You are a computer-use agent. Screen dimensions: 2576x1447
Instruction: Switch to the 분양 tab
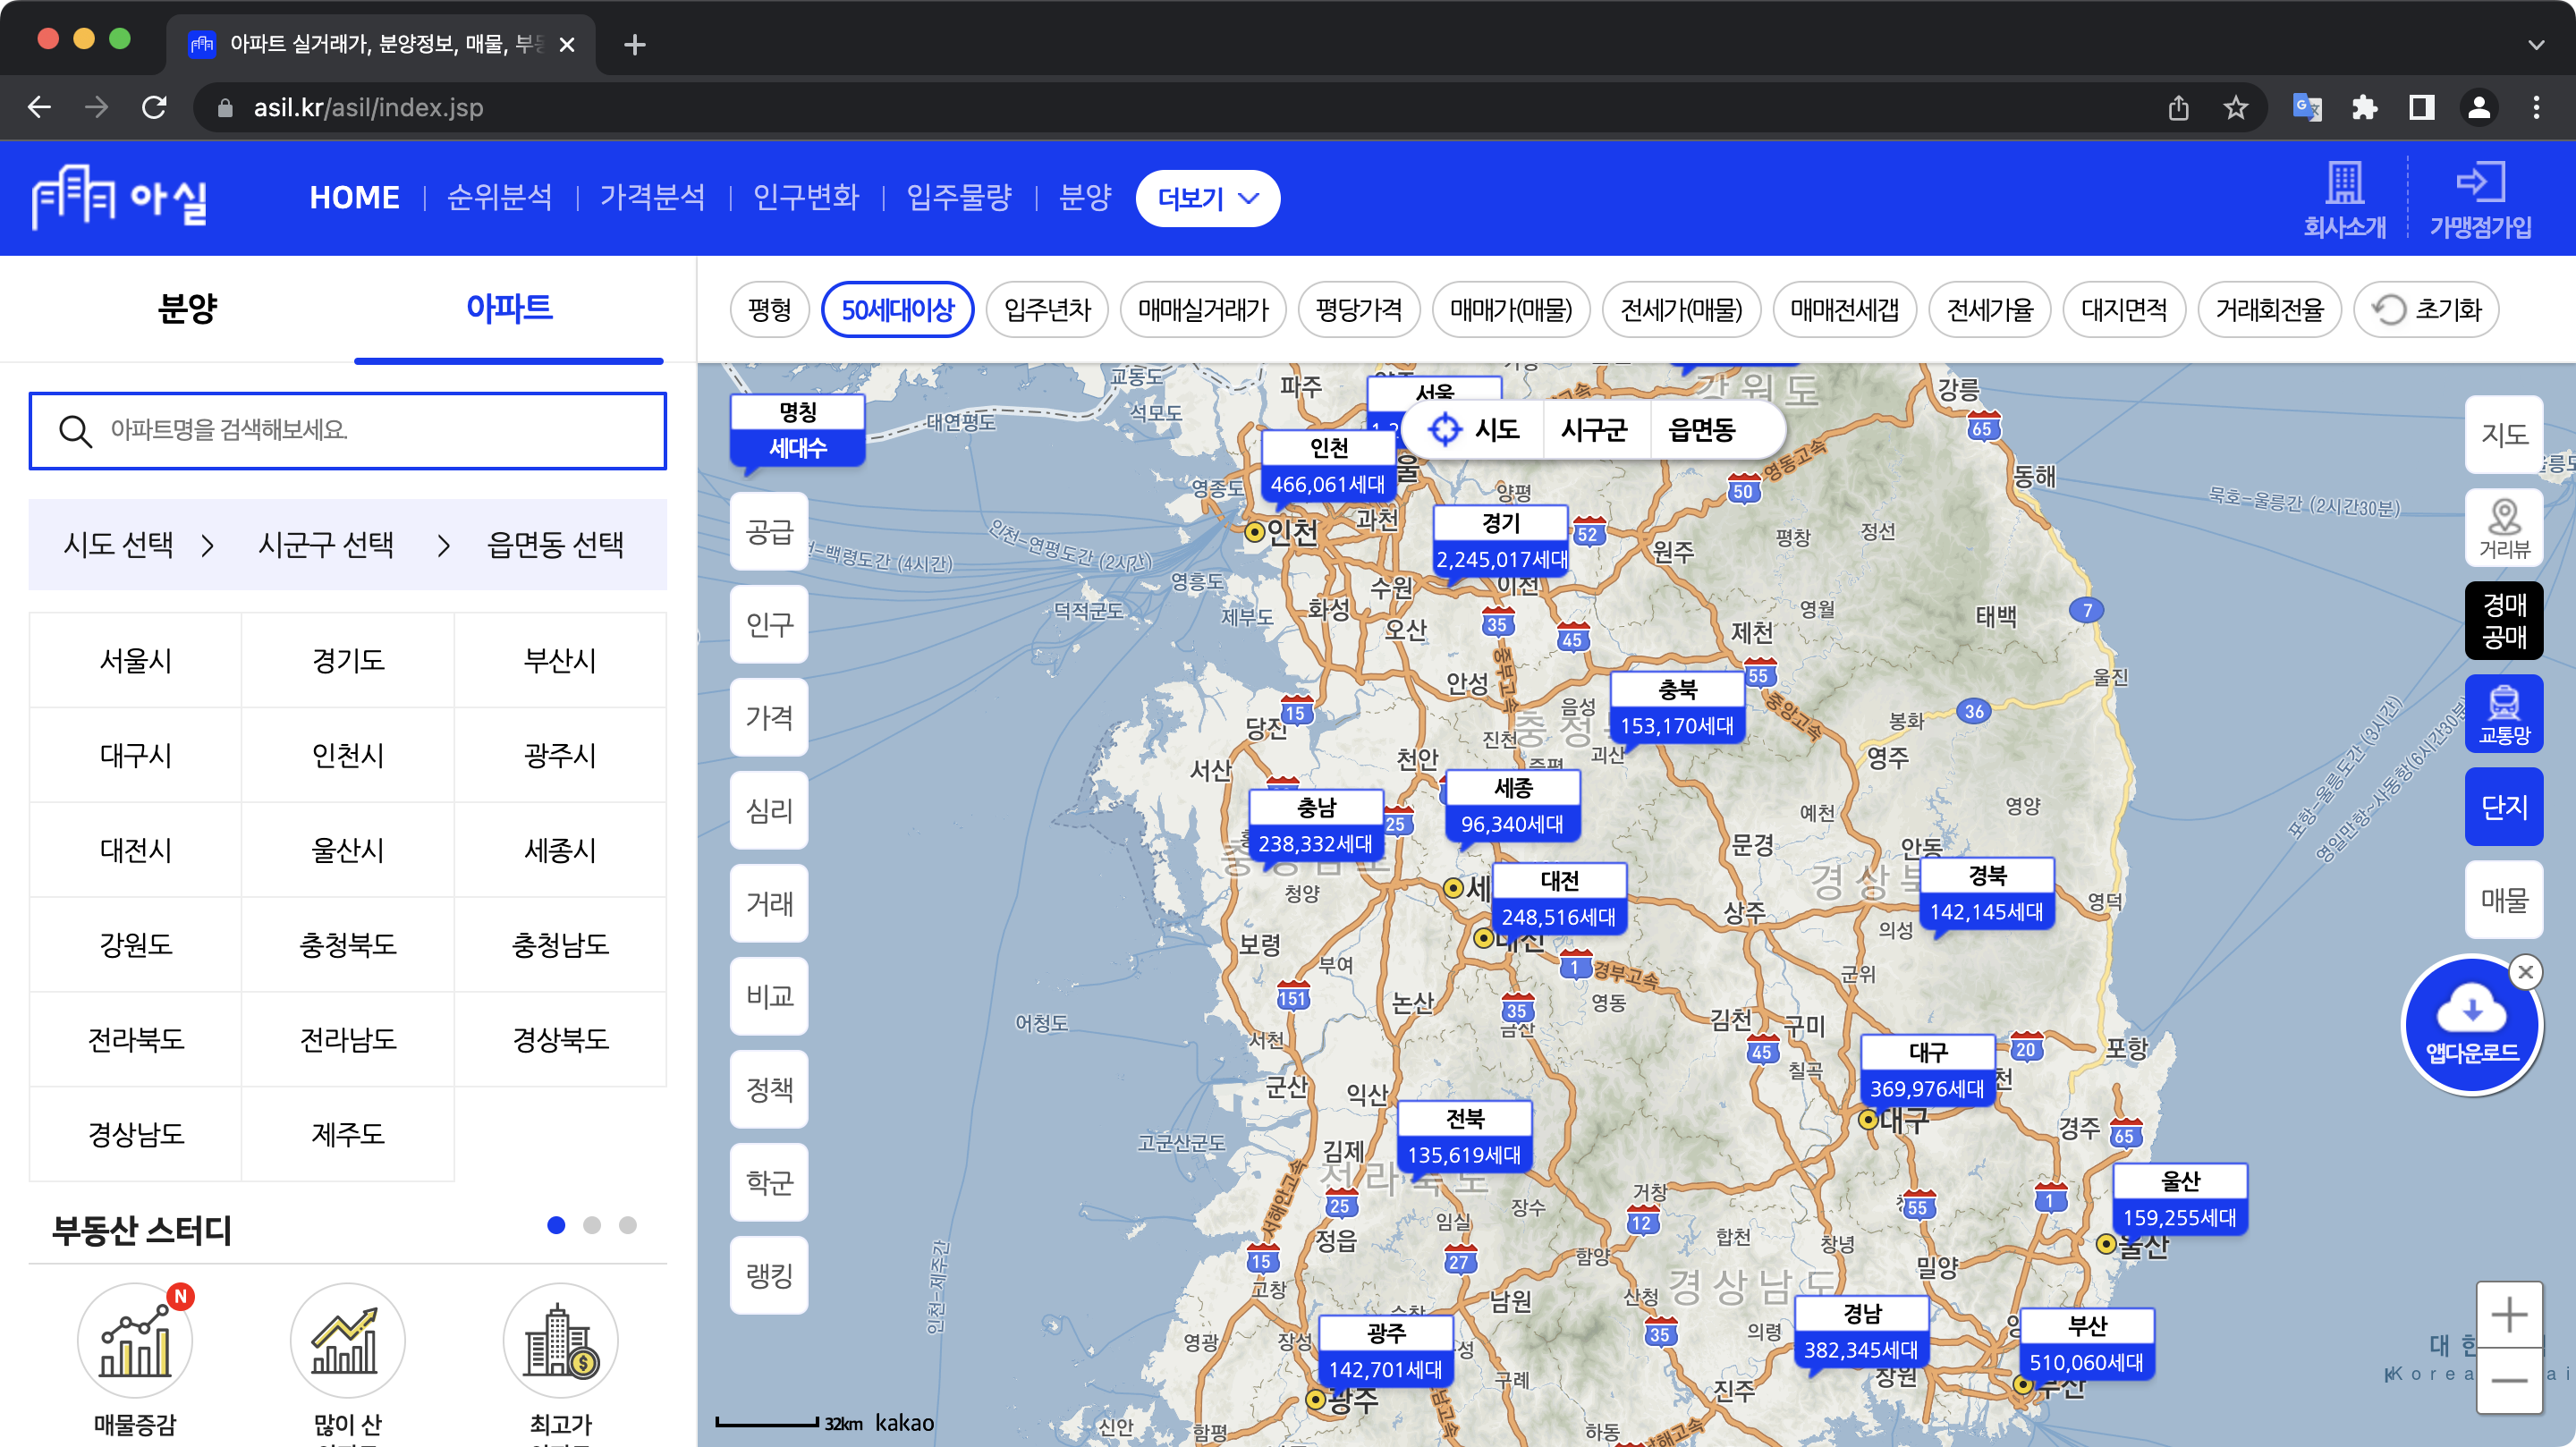[x=187, y=308]
